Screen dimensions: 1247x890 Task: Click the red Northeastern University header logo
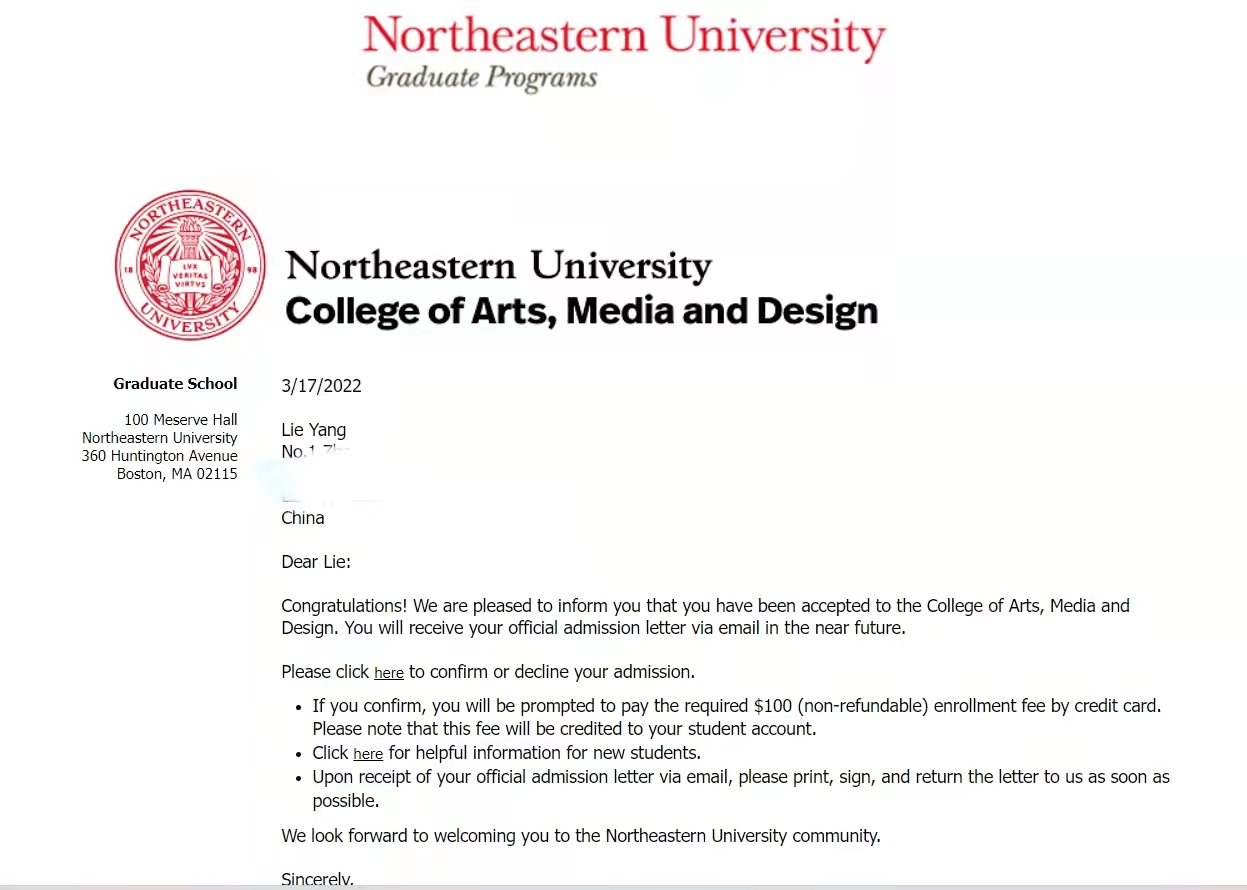pyautogui.click(x=623, y=36)
